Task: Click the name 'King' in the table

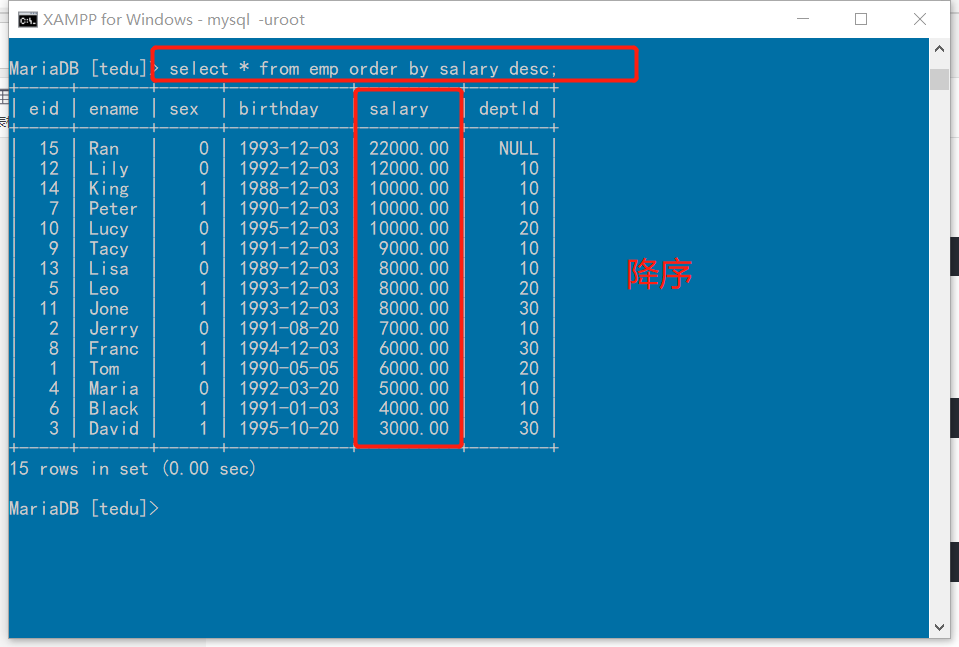Action: click(x=109, y=188)
